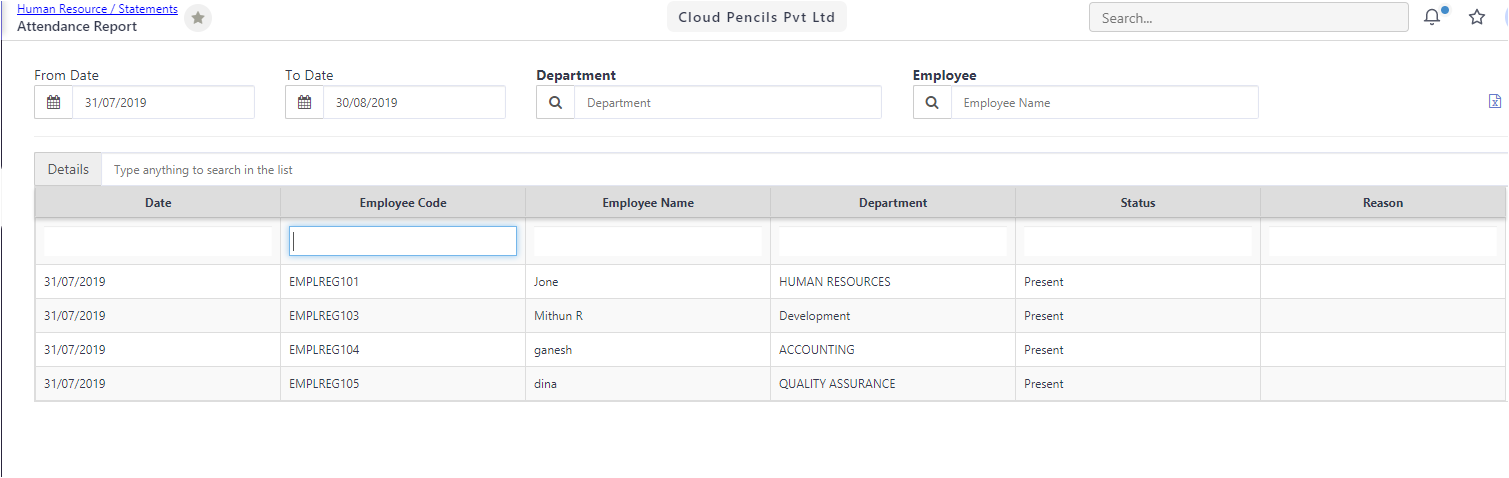Click the ACCOUNTING department cell
The width and height of the screenshot is (1509, 478).
[893, 350]
